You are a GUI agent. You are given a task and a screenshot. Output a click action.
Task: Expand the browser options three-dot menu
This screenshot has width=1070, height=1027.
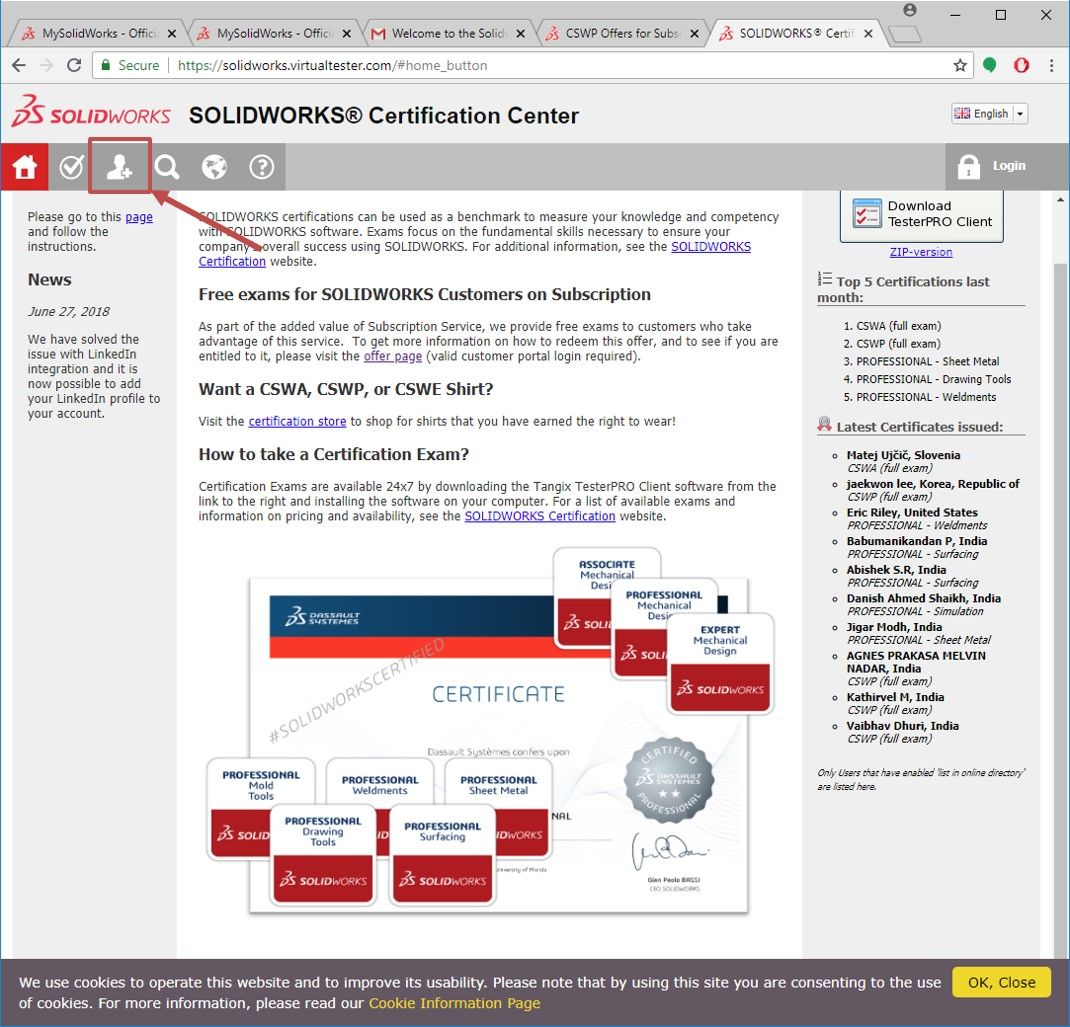click(x=1051, y=65)
